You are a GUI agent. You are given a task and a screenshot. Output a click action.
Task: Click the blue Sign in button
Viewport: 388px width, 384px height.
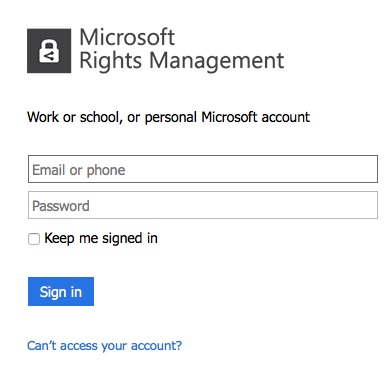(61, 291)
